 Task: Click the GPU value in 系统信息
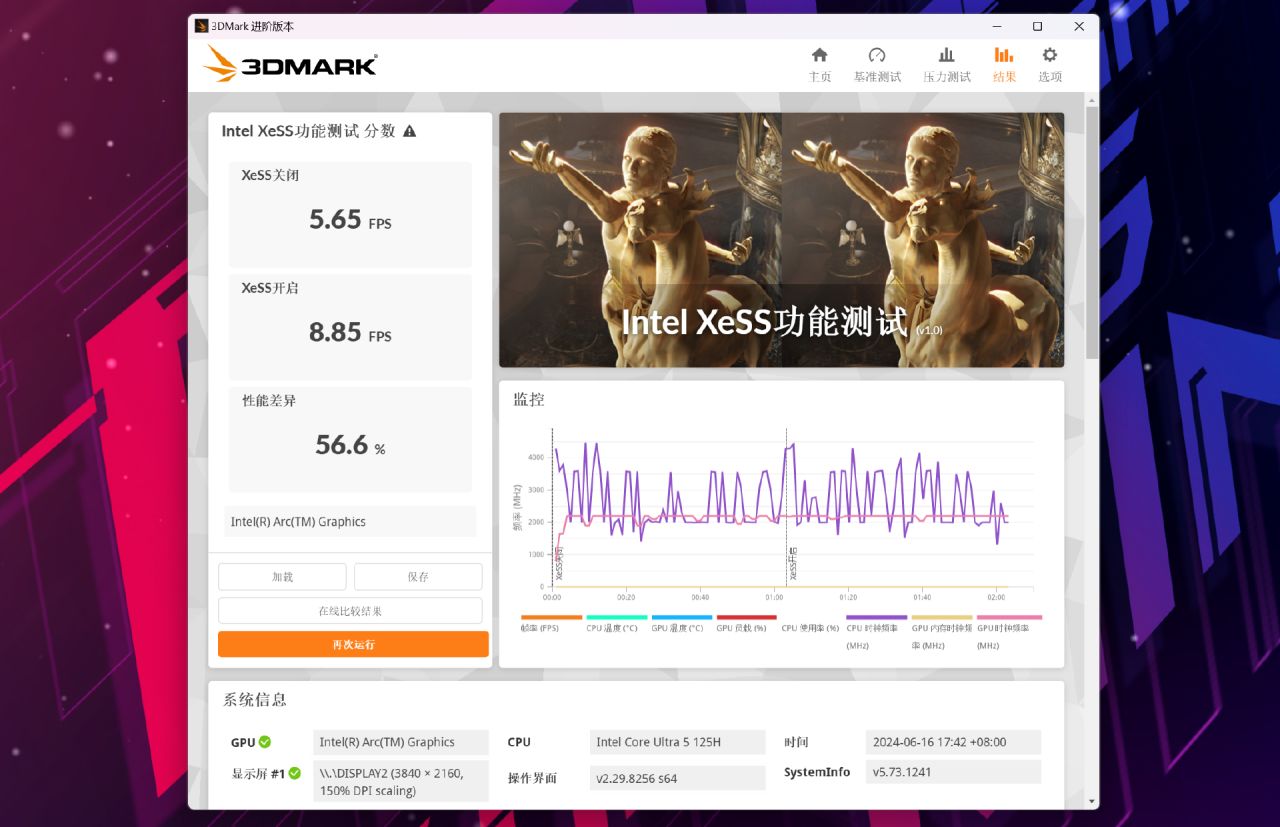pos(401,742)
